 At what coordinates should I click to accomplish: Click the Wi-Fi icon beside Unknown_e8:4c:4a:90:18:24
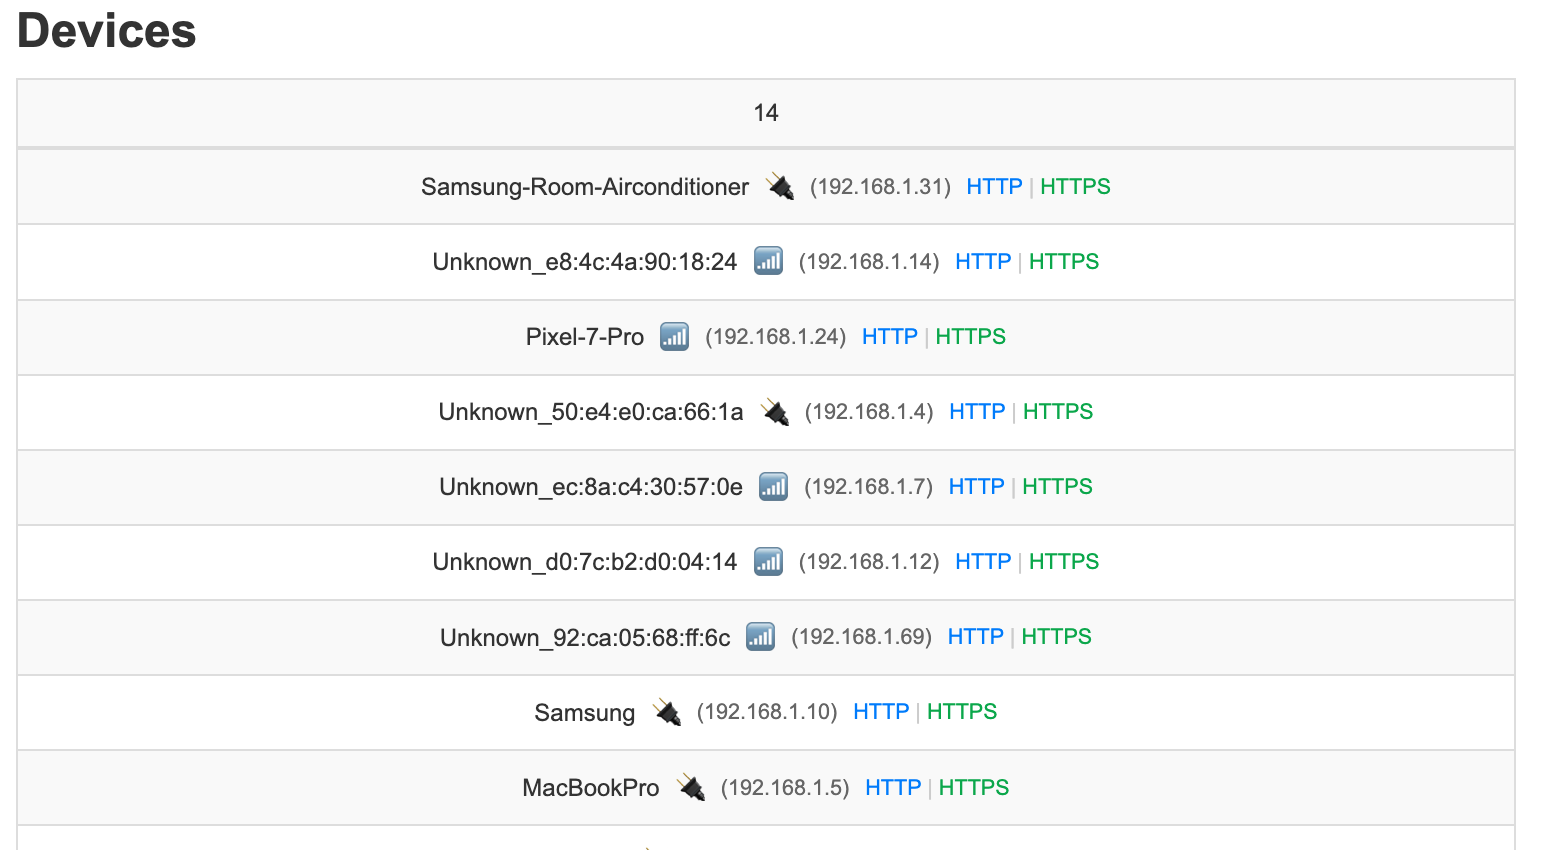pos(768,261)
